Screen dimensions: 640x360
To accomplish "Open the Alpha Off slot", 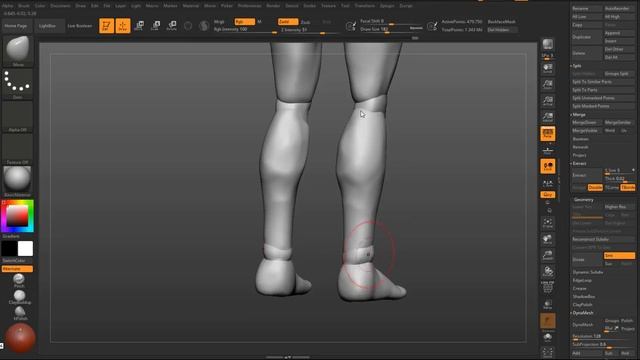I will 18,117.
